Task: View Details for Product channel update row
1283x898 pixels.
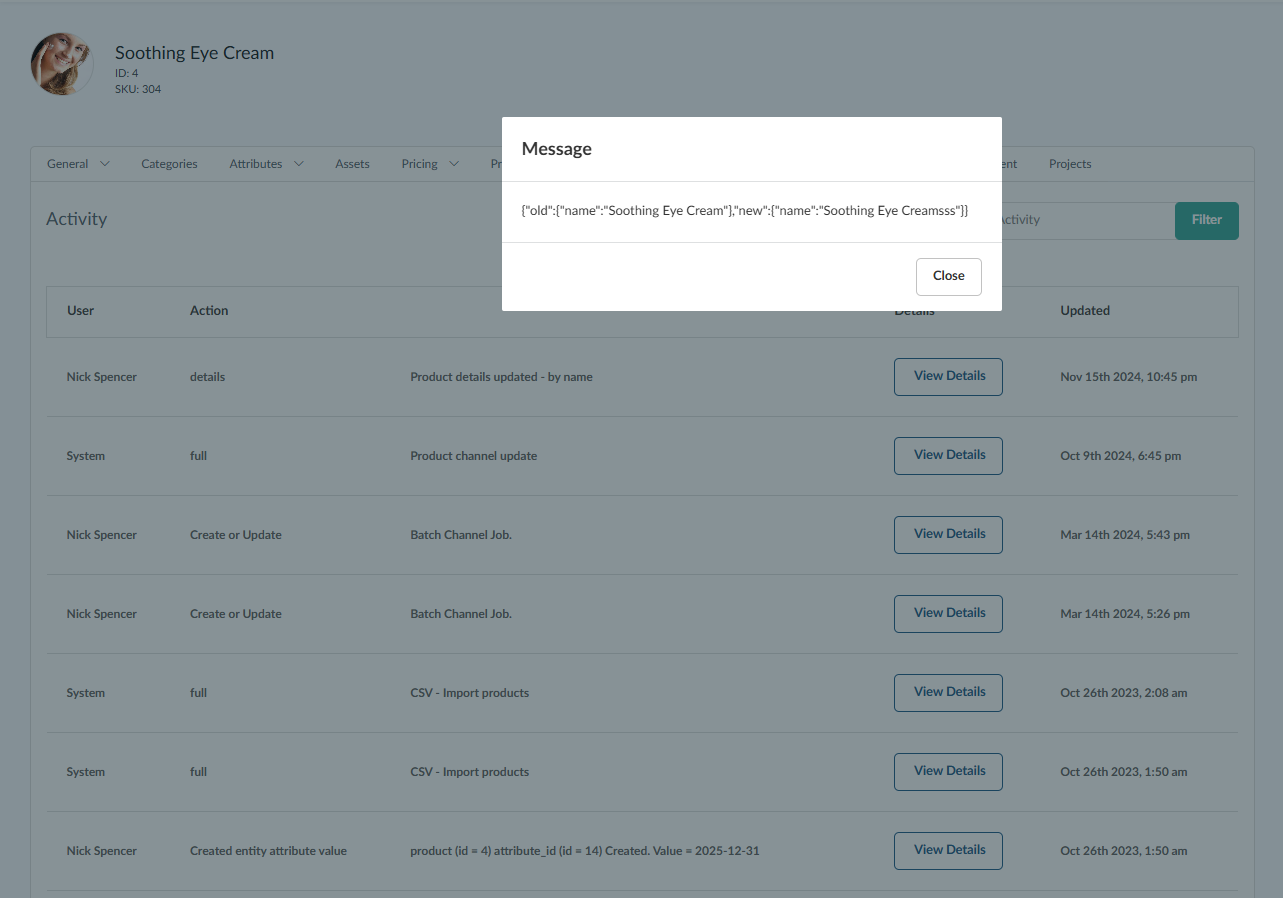Action: point(948,456)
